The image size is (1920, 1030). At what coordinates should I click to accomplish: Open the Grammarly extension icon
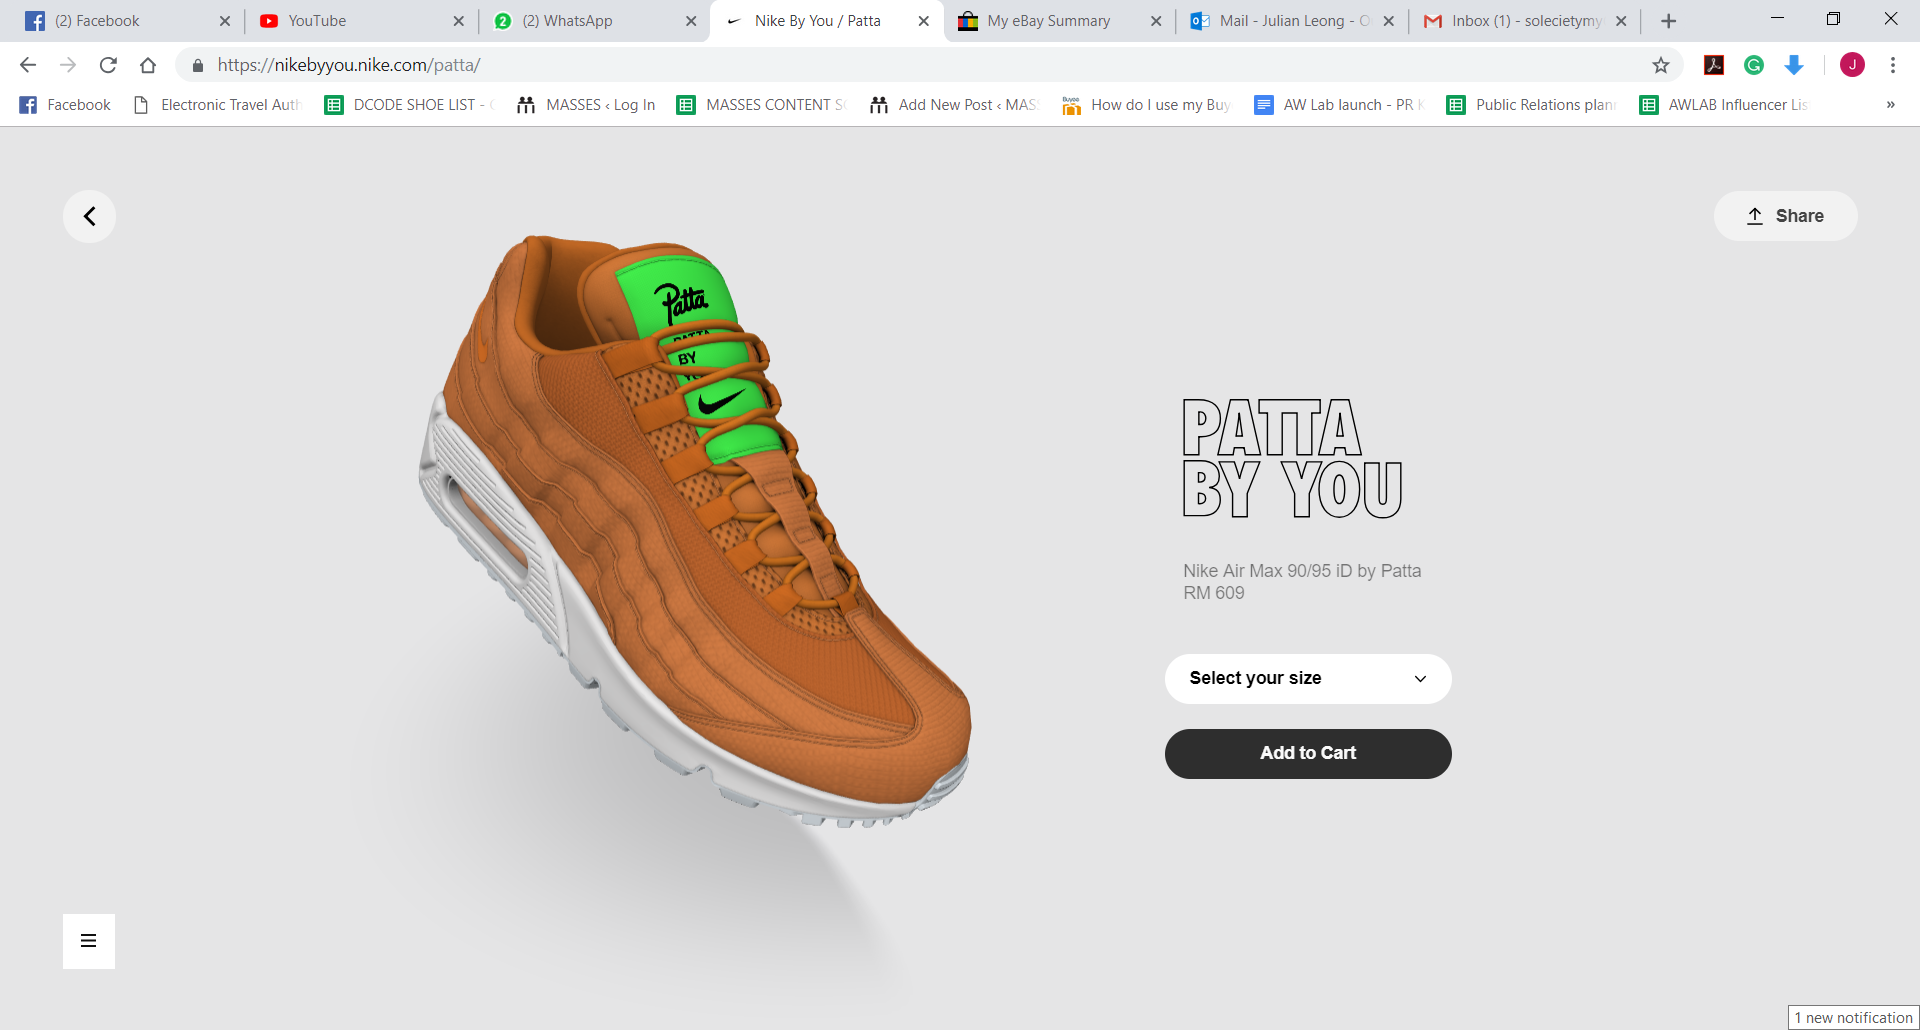click(x=1753, y=65)
